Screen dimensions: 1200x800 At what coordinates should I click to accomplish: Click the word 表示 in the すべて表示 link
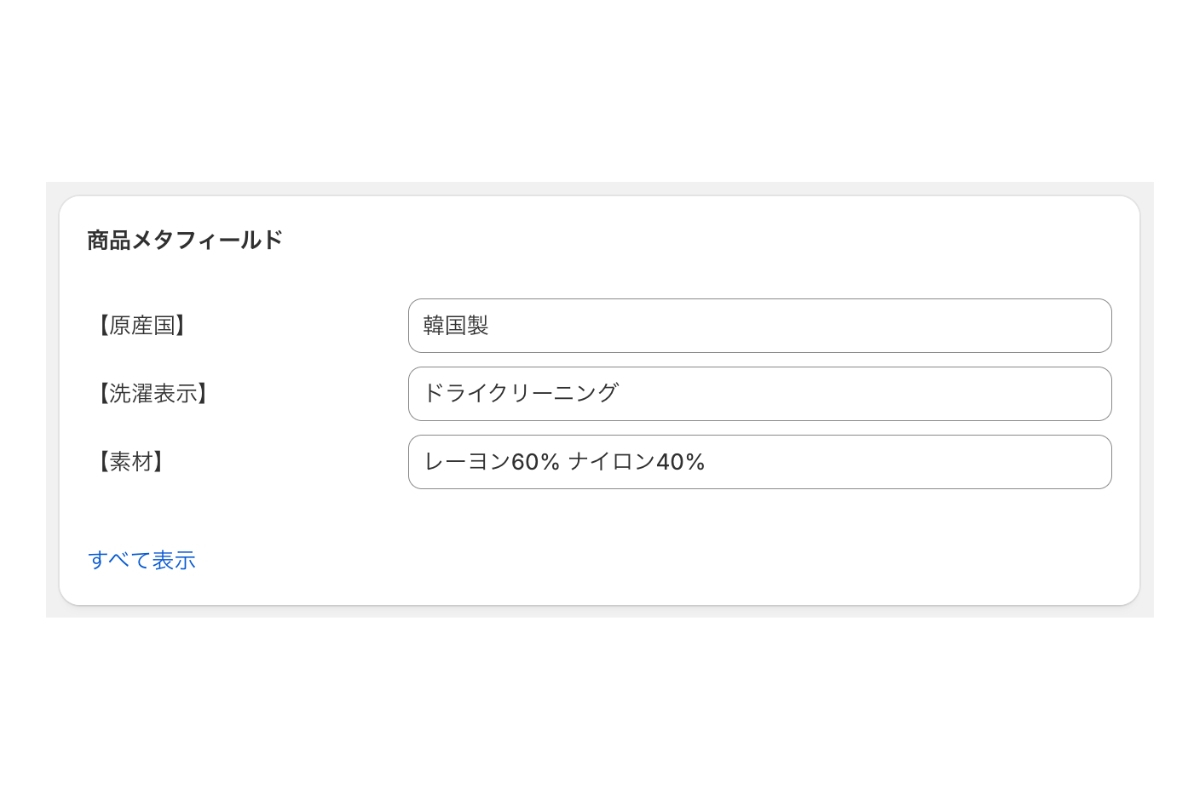(x=174, y=560)
